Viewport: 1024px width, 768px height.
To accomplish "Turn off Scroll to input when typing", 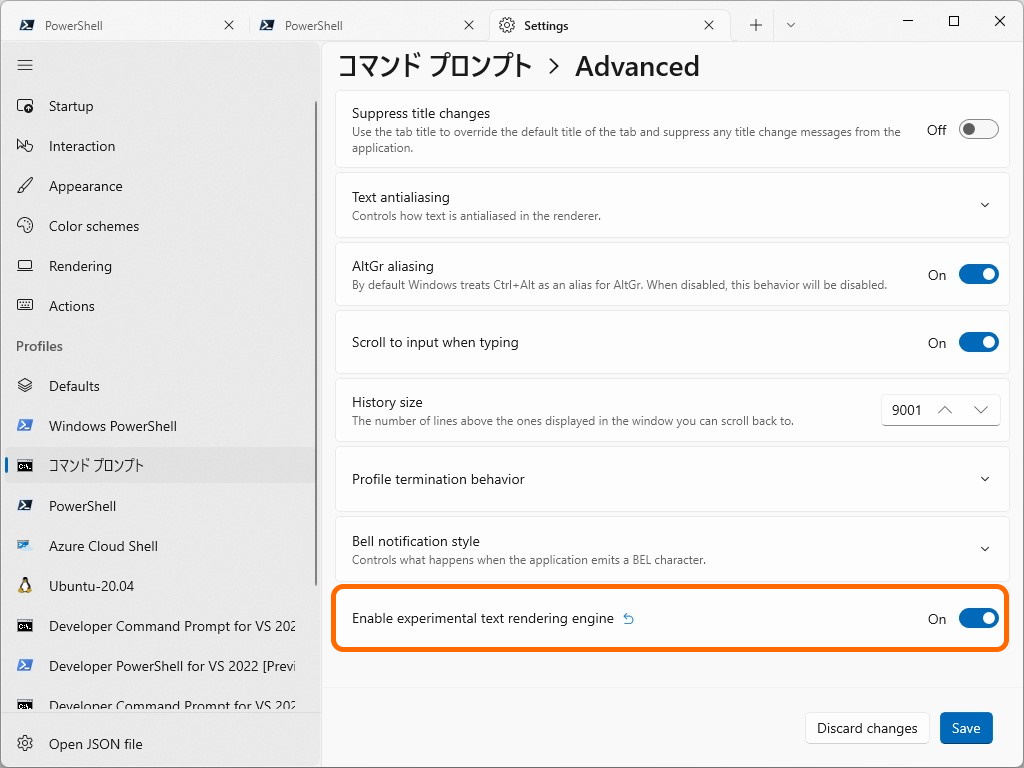I will pyautogui.click(x=978, y=341).
